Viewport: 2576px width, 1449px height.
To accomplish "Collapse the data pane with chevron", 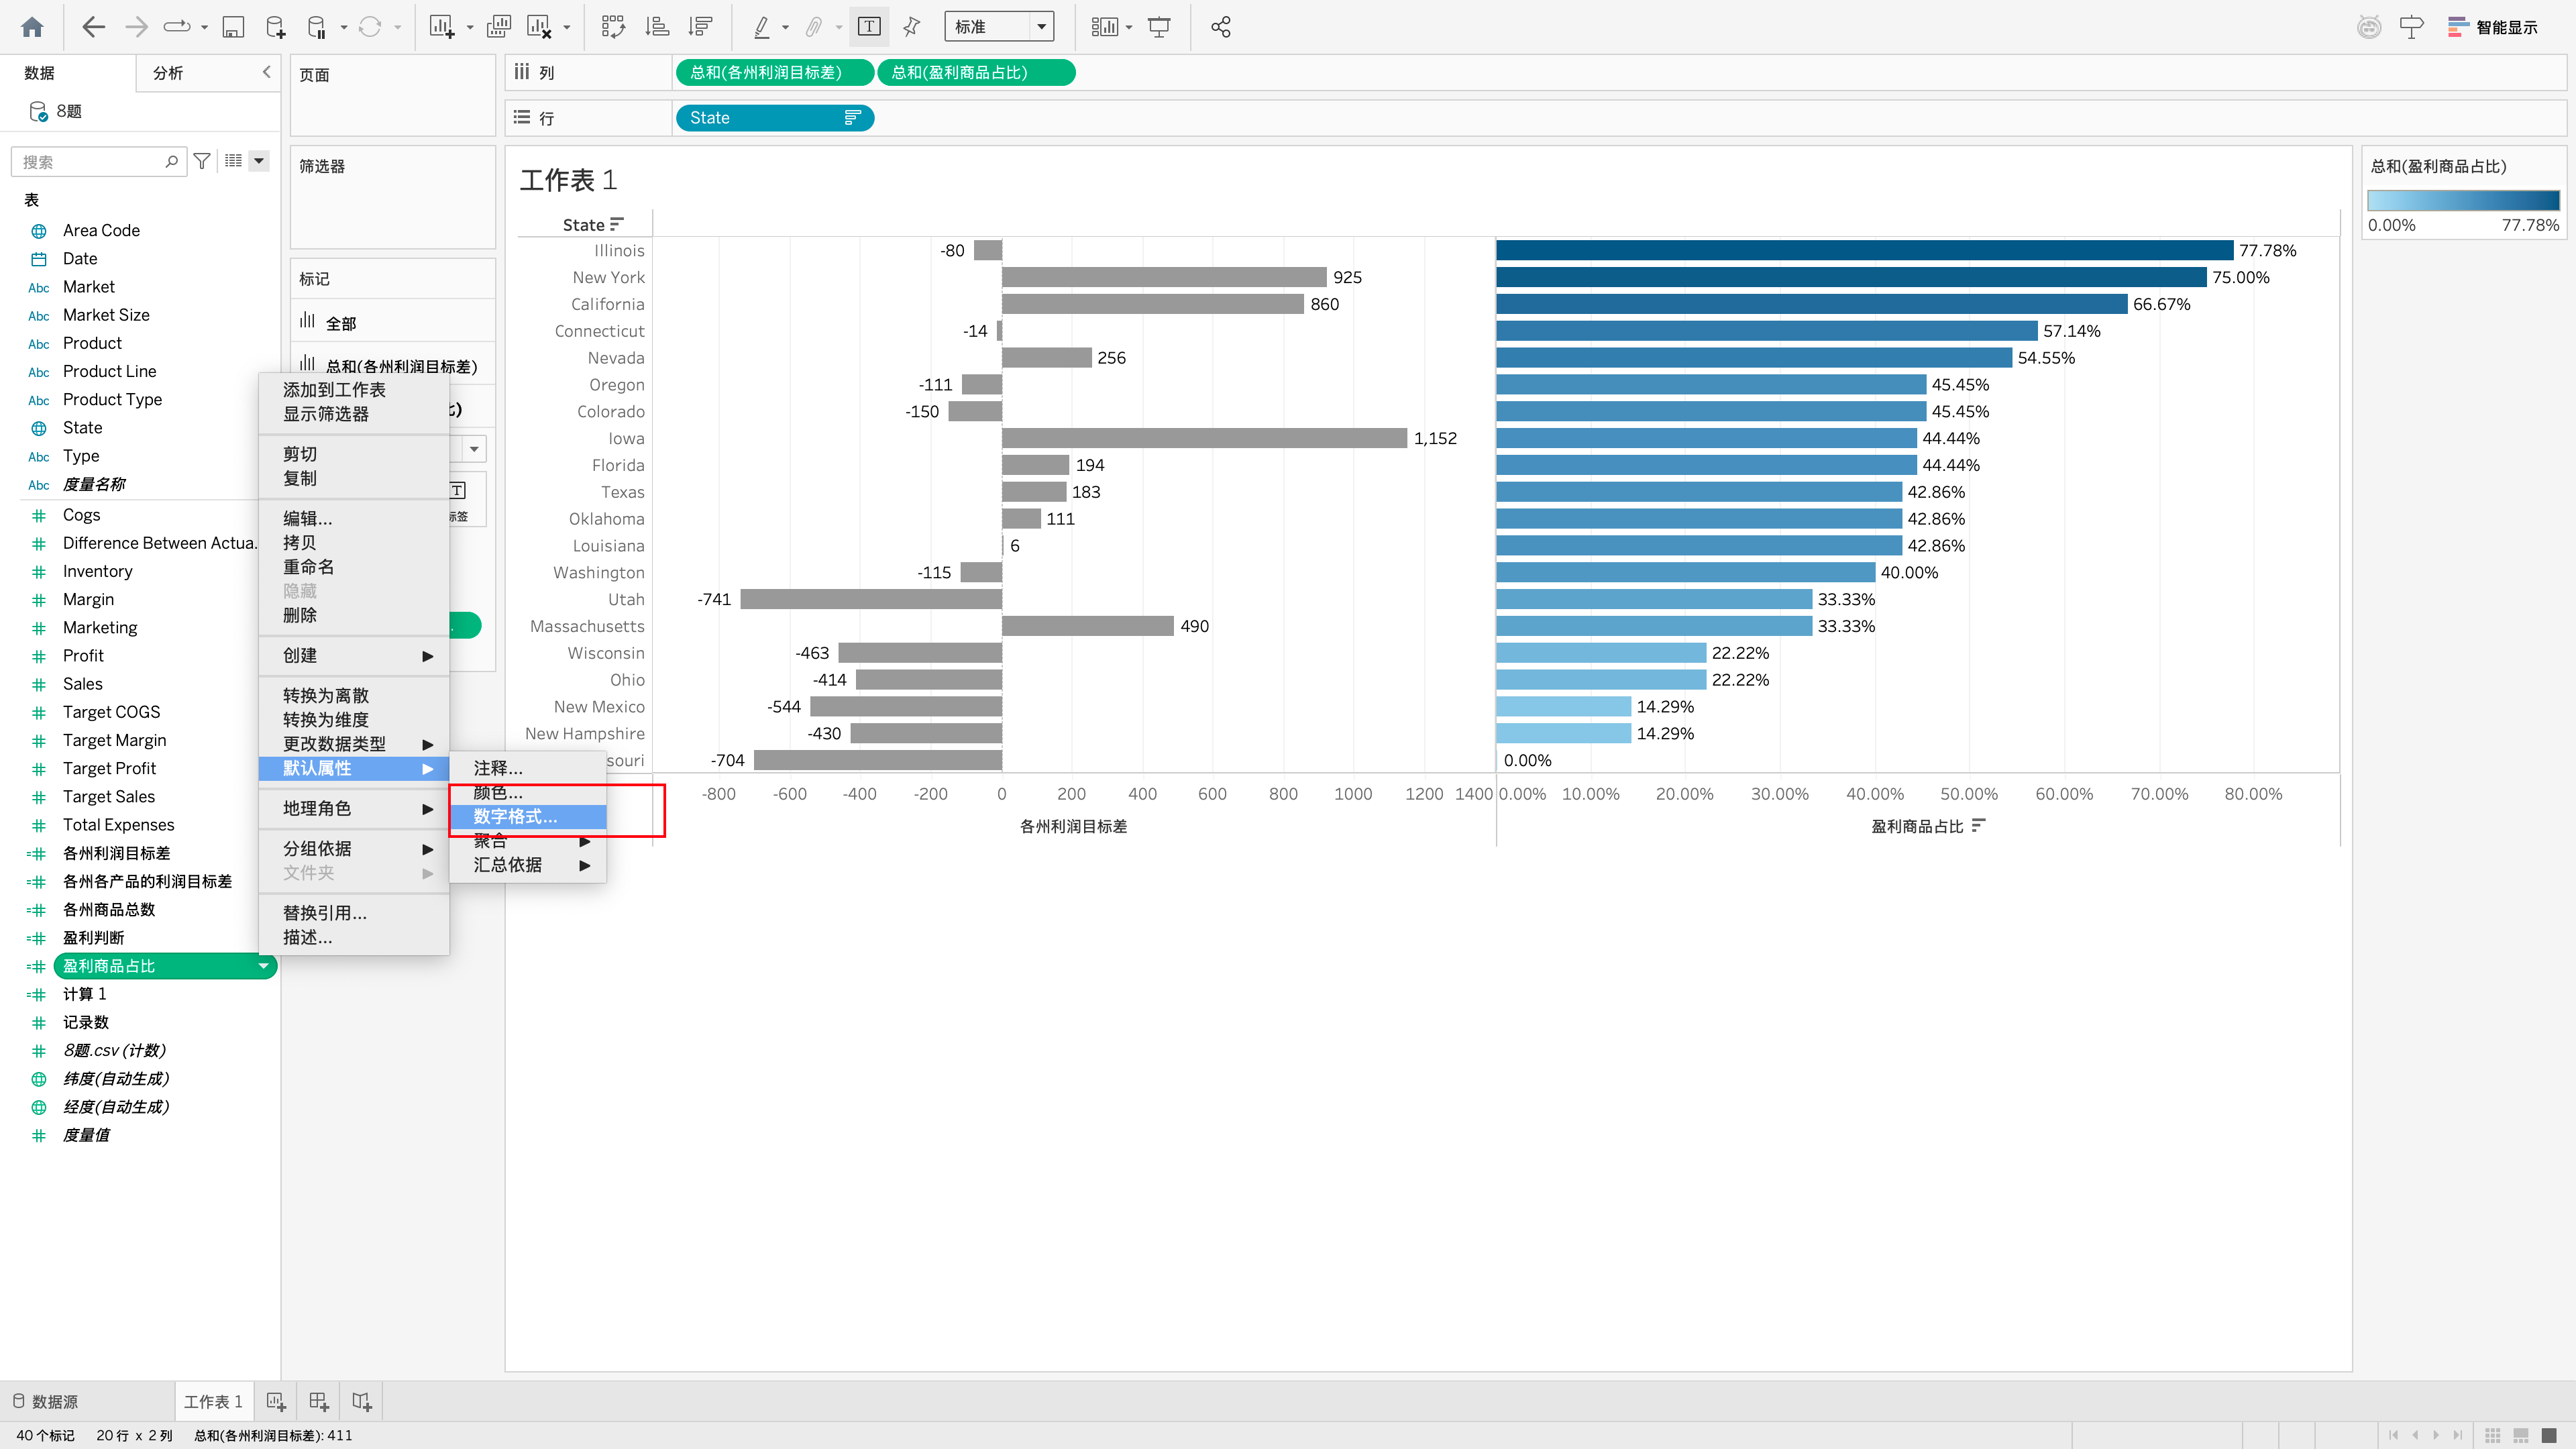I will 266,72.
